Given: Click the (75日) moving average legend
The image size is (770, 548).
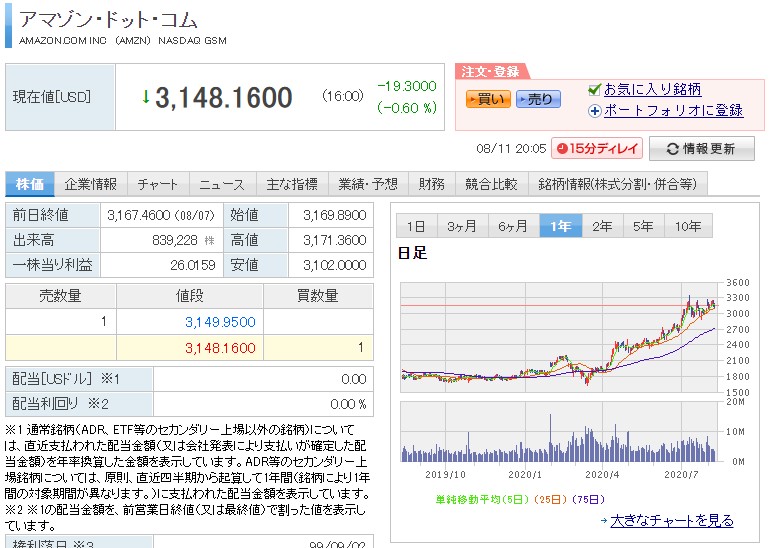Looking at the screenshot, I should [x=587, y=499].
